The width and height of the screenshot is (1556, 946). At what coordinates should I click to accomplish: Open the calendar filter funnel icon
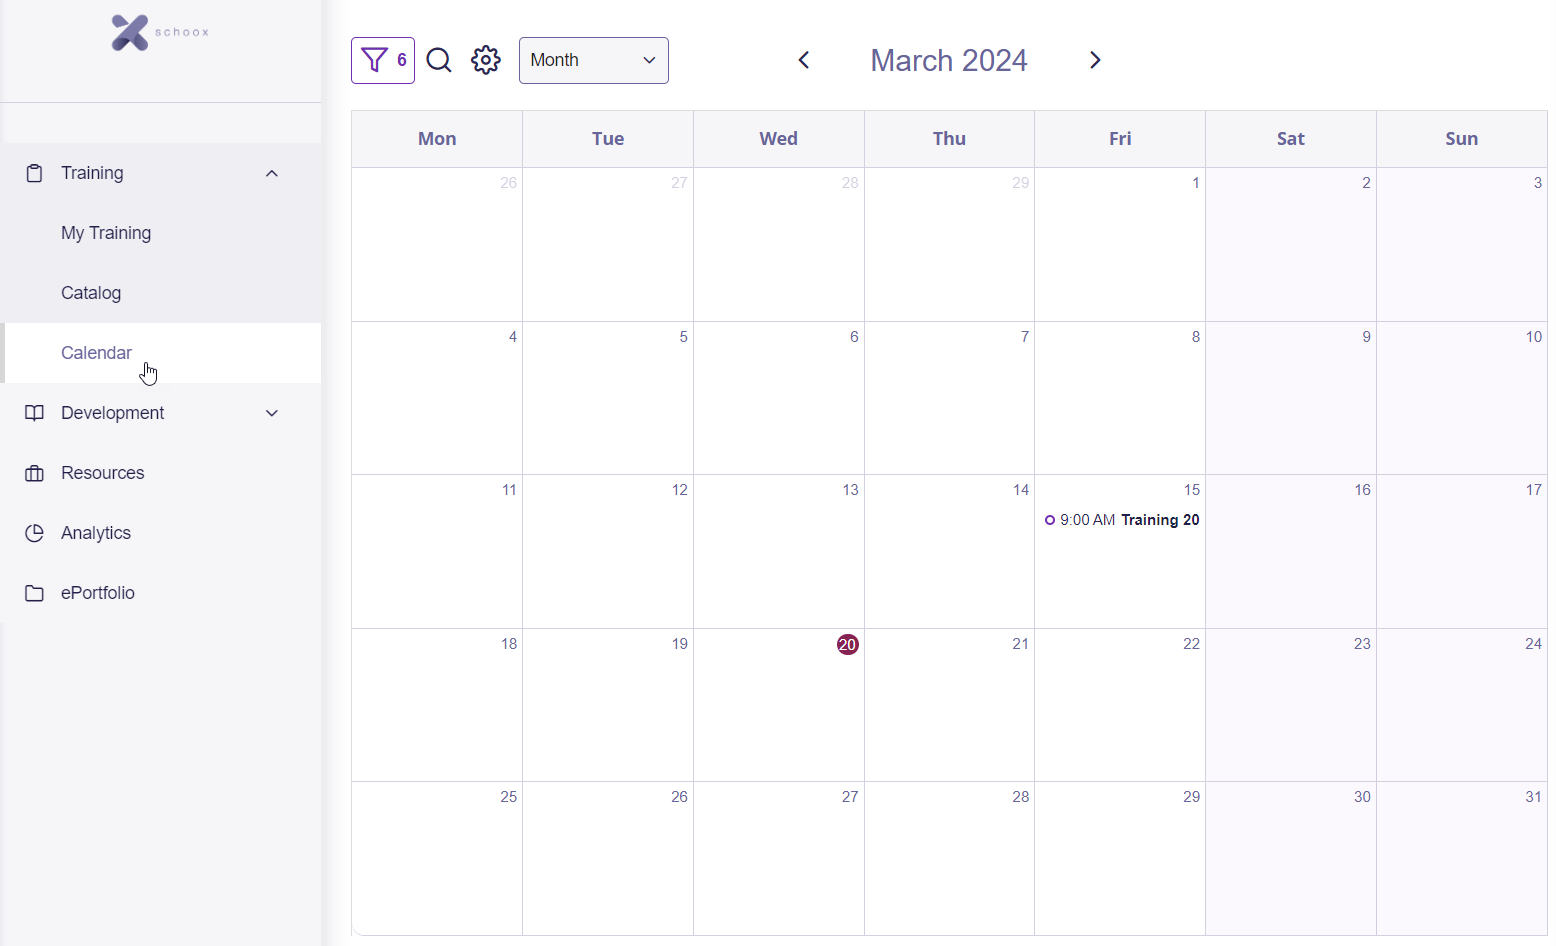click(x=375, y=60)
